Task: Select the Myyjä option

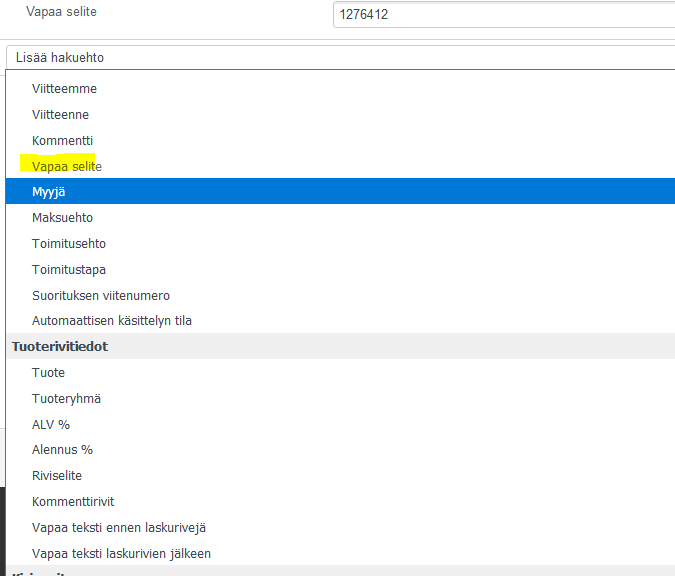Action: (x=49, y=191)
